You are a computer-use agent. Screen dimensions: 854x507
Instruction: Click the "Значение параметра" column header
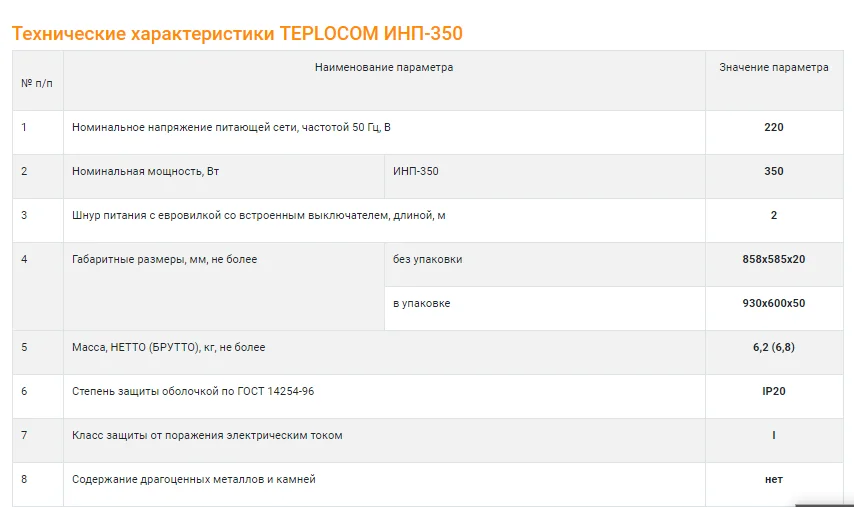773,68
